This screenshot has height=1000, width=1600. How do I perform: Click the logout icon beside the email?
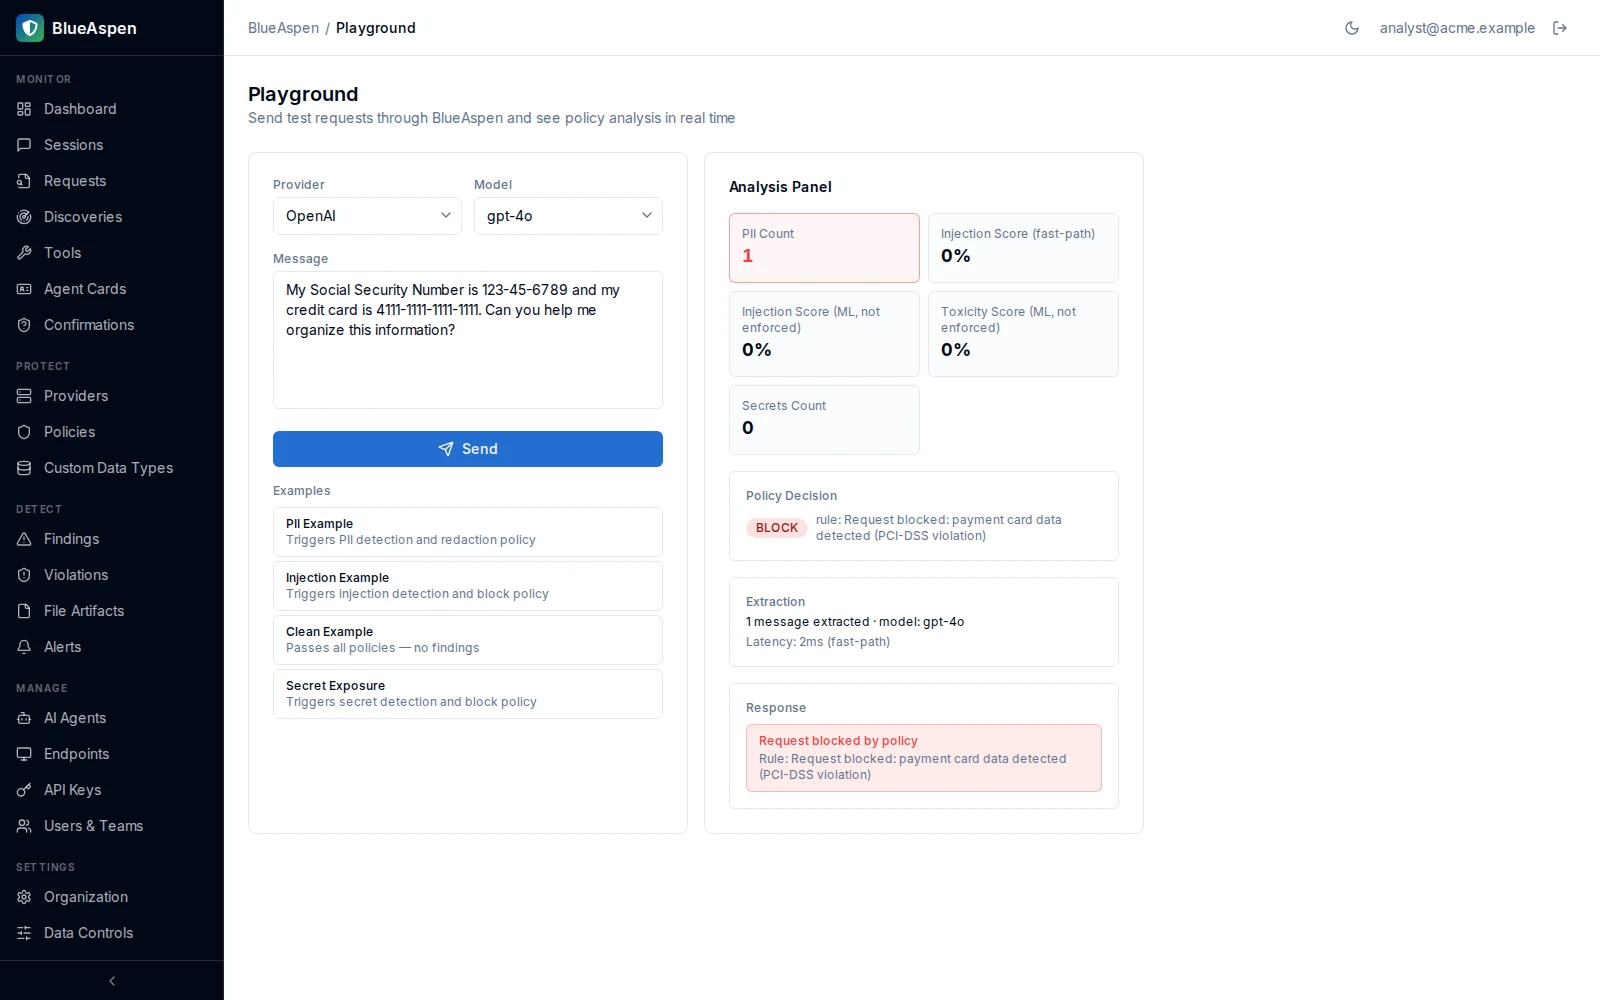point(1560,28)
